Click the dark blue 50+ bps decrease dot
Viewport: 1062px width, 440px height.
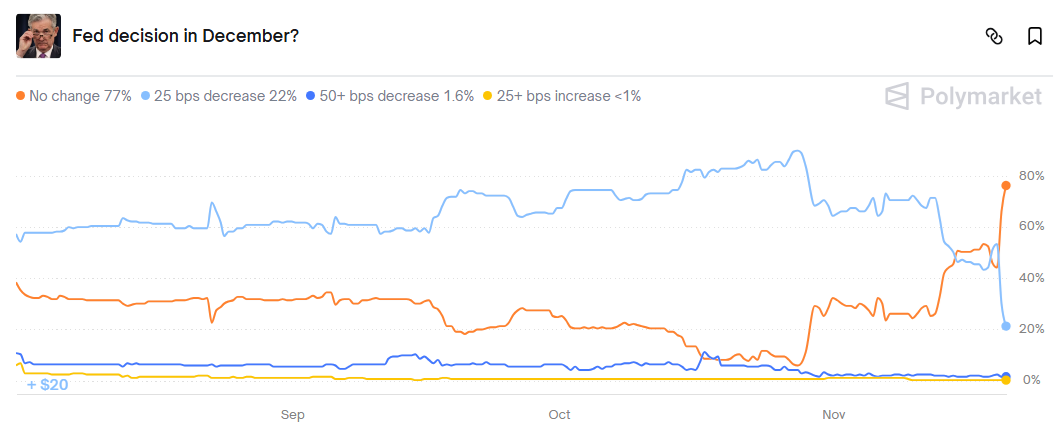pos(311,96)
